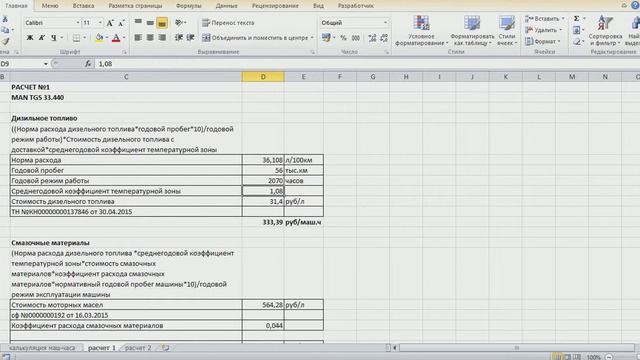Apply the fill color bucket

pos(99,38)
